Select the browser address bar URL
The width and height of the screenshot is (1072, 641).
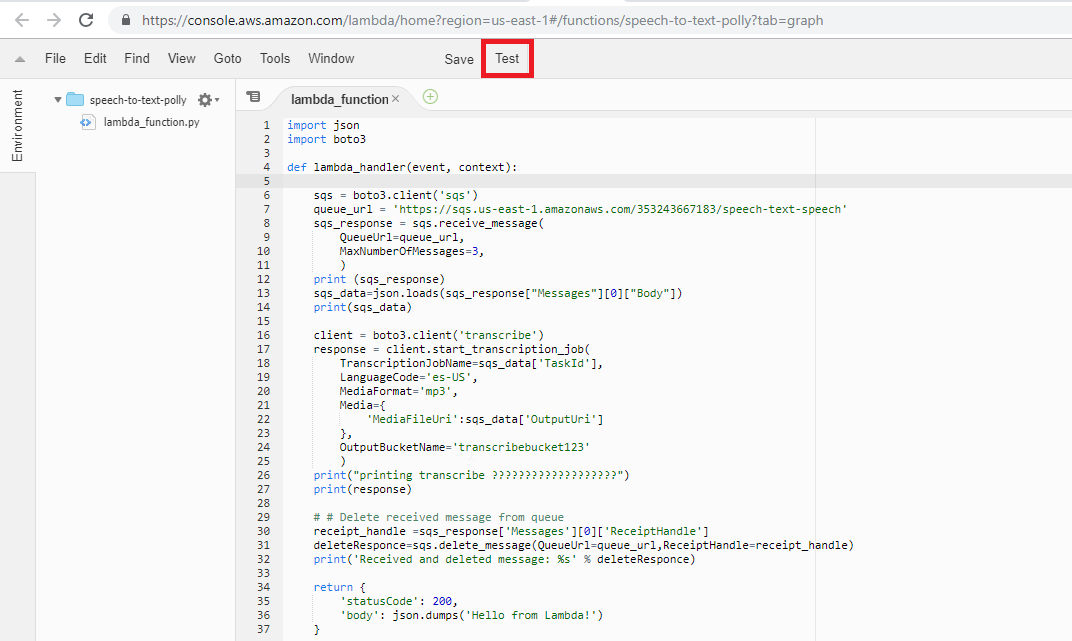pyautogui.click(x=482, y=21)
